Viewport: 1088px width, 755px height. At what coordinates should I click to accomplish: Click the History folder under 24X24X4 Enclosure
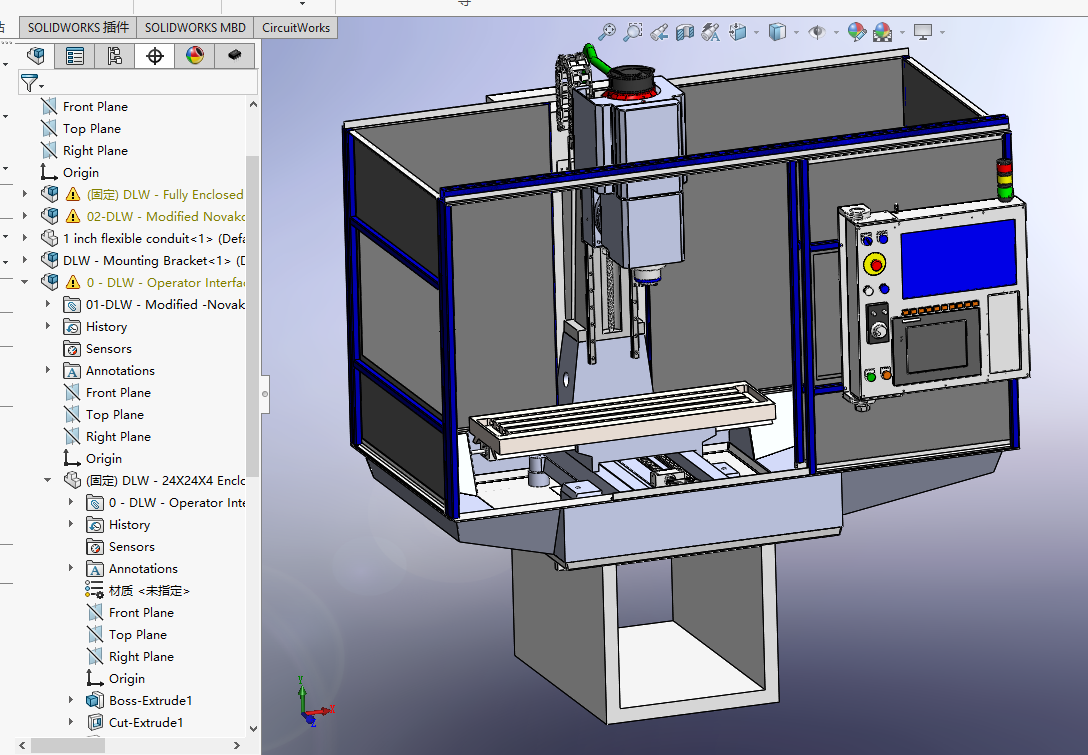[129, 525]
